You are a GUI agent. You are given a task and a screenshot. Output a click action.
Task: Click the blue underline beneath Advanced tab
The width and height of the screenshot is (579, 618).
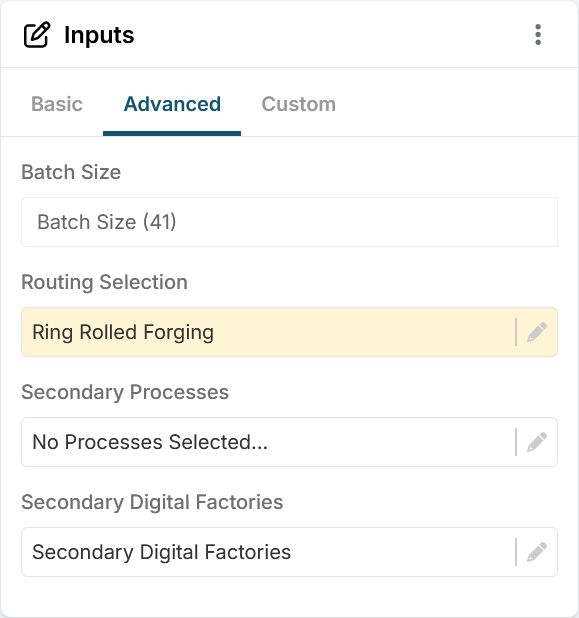click(x=172, y=134)
